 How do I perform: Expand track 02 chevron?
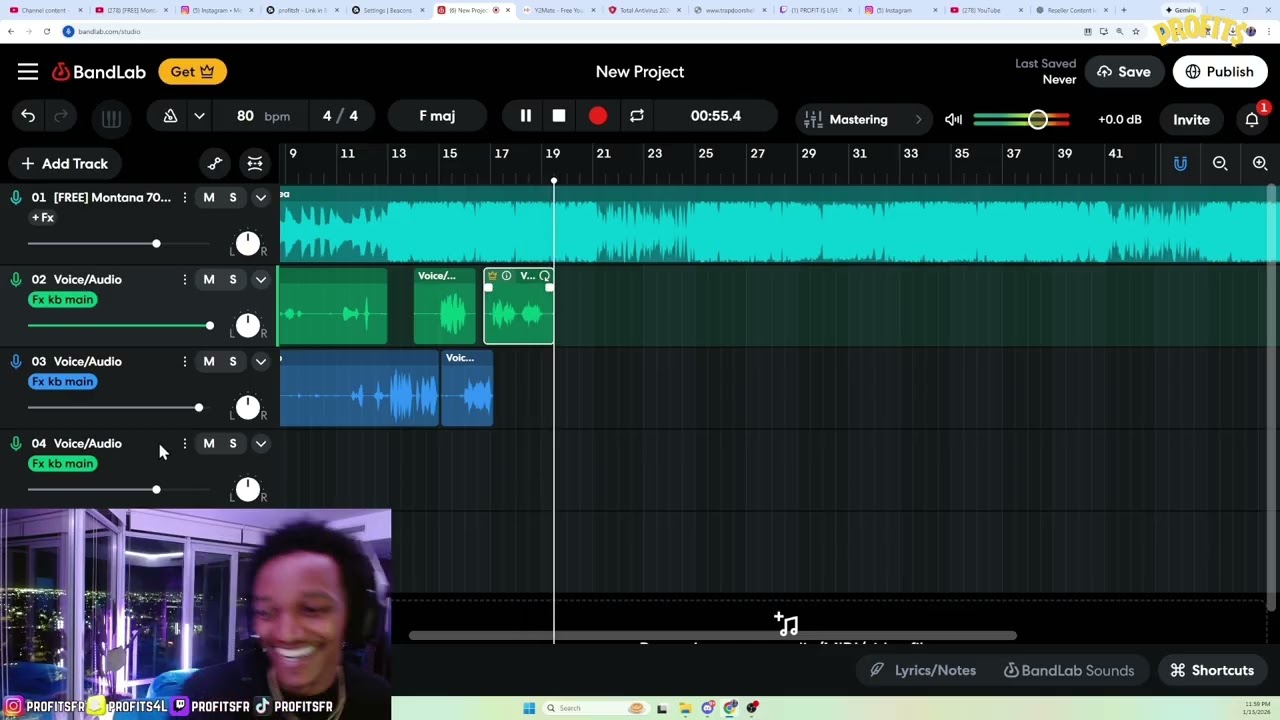pyautogui.click(x=261, y=280)
